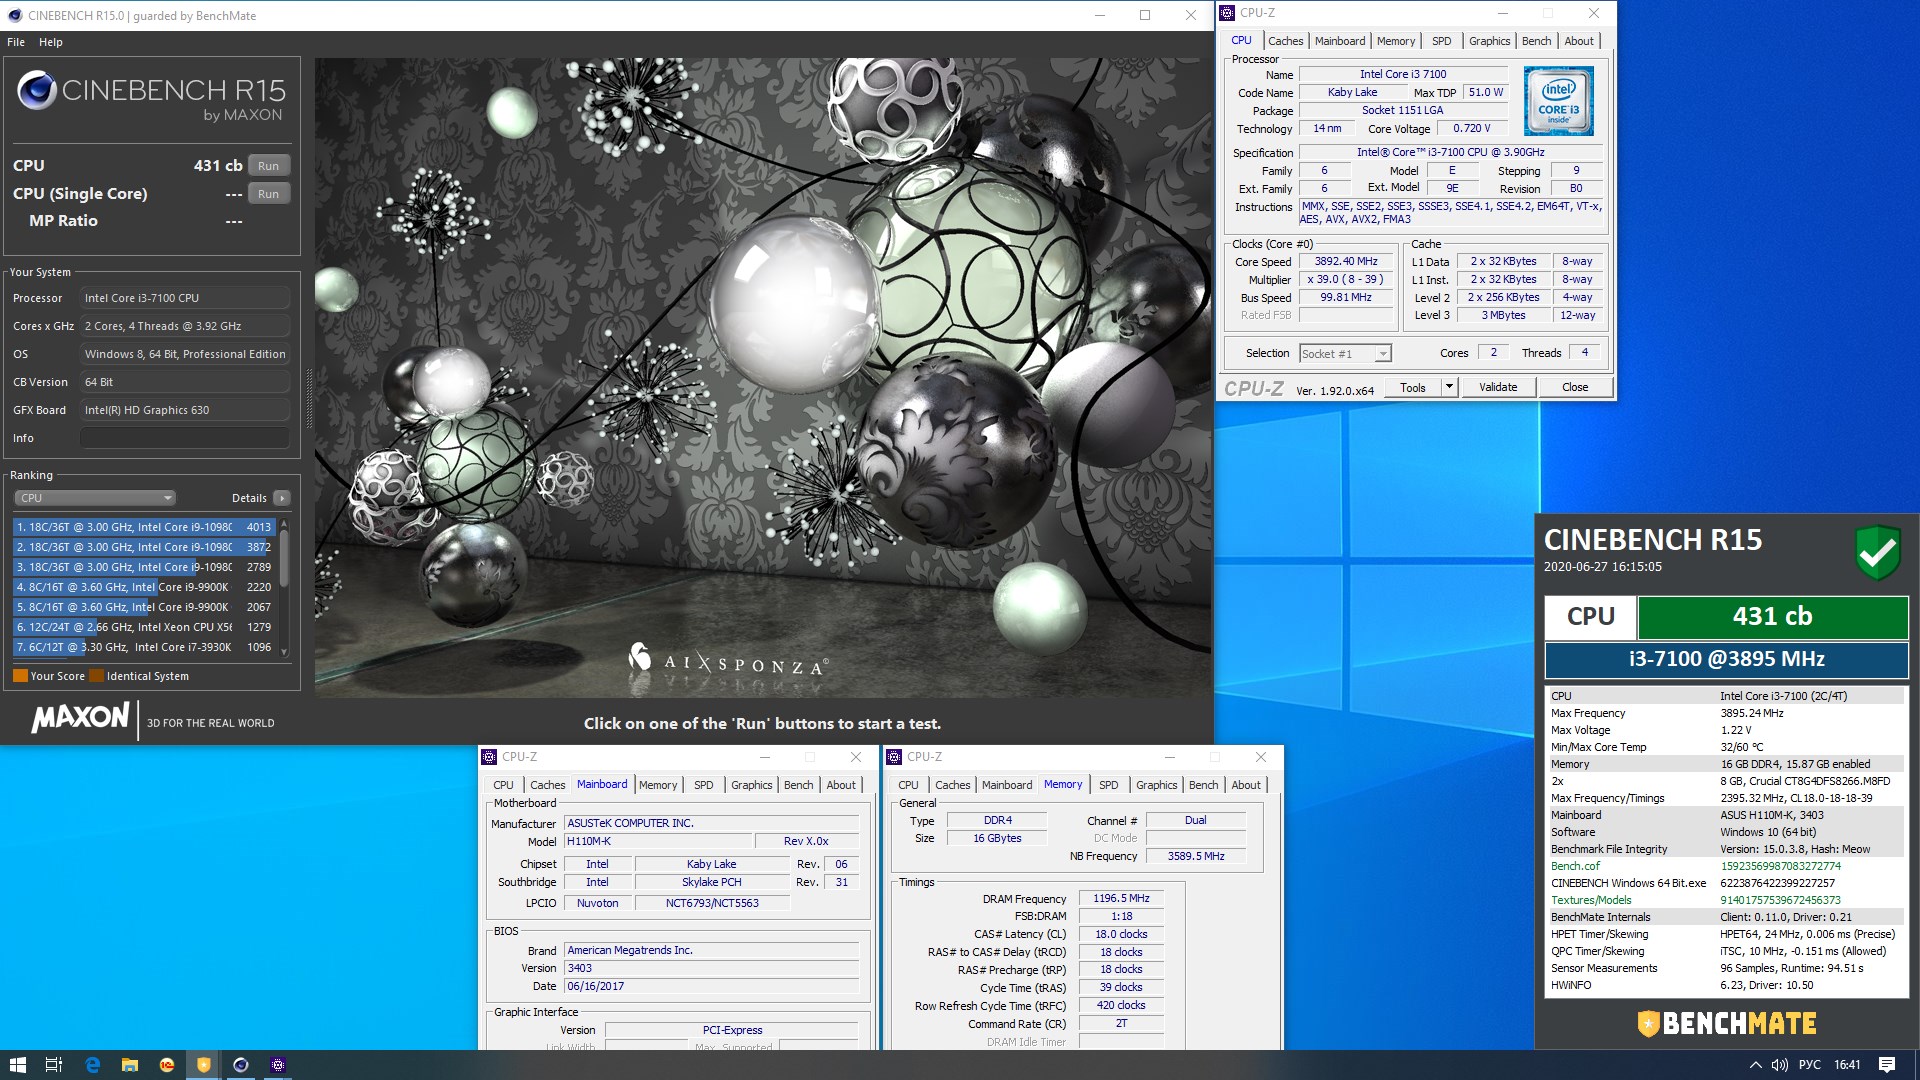Click the MAXON logo in Cinebench

(x=81, y=718)
